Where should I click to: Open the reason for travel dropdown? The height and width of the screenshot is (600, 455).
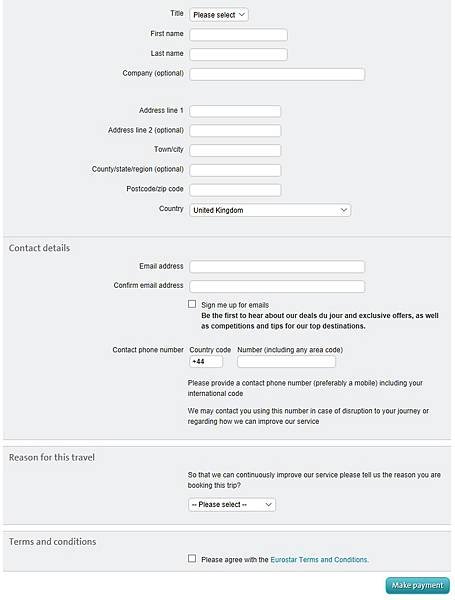[x=232, y=505]
